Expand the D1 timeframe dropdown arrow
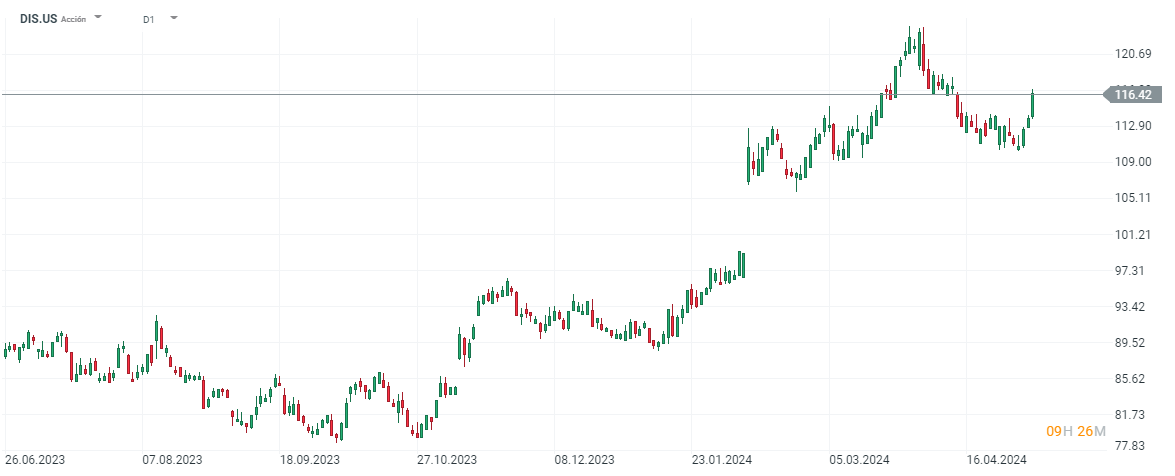This screenshot has width=1175, height=476. click(173, 18)
